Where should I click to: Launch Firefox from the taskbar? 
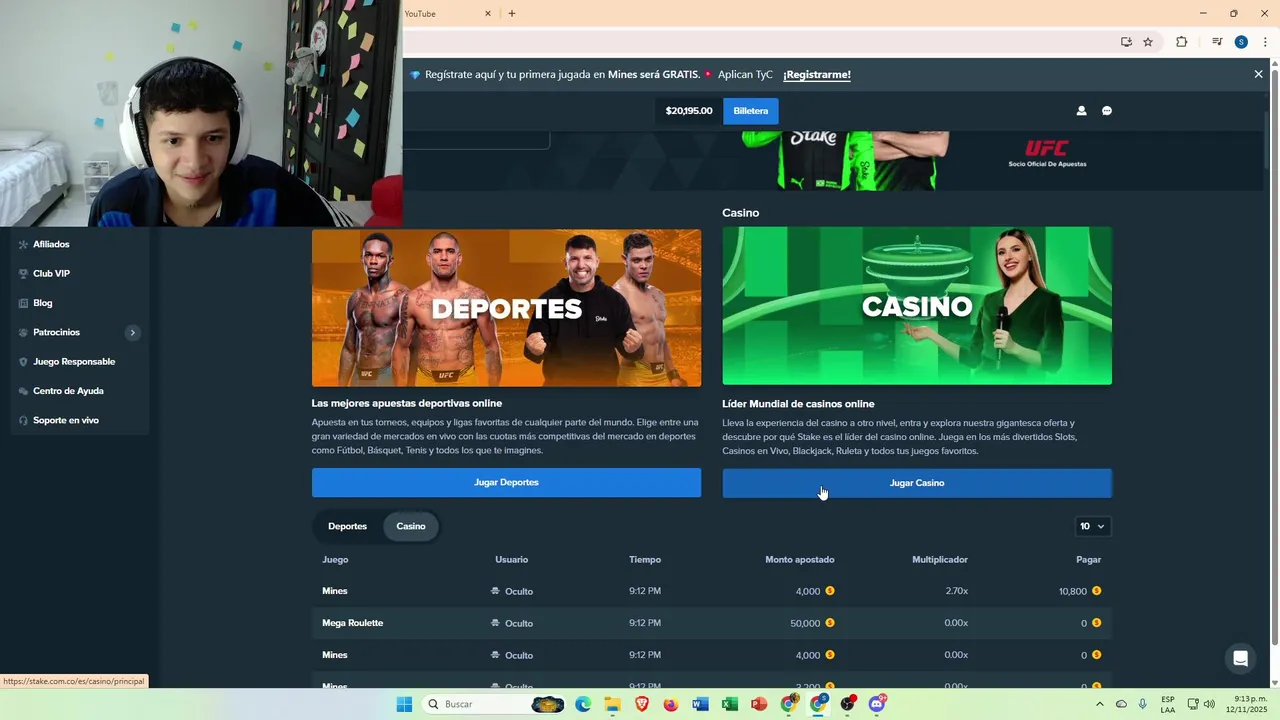tap(670, 704)
